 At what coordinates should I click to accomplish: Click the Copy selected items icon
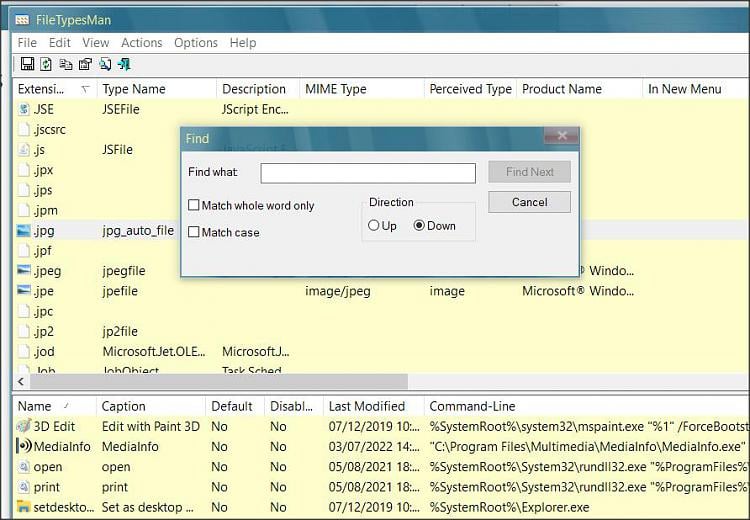coord(66,65)
